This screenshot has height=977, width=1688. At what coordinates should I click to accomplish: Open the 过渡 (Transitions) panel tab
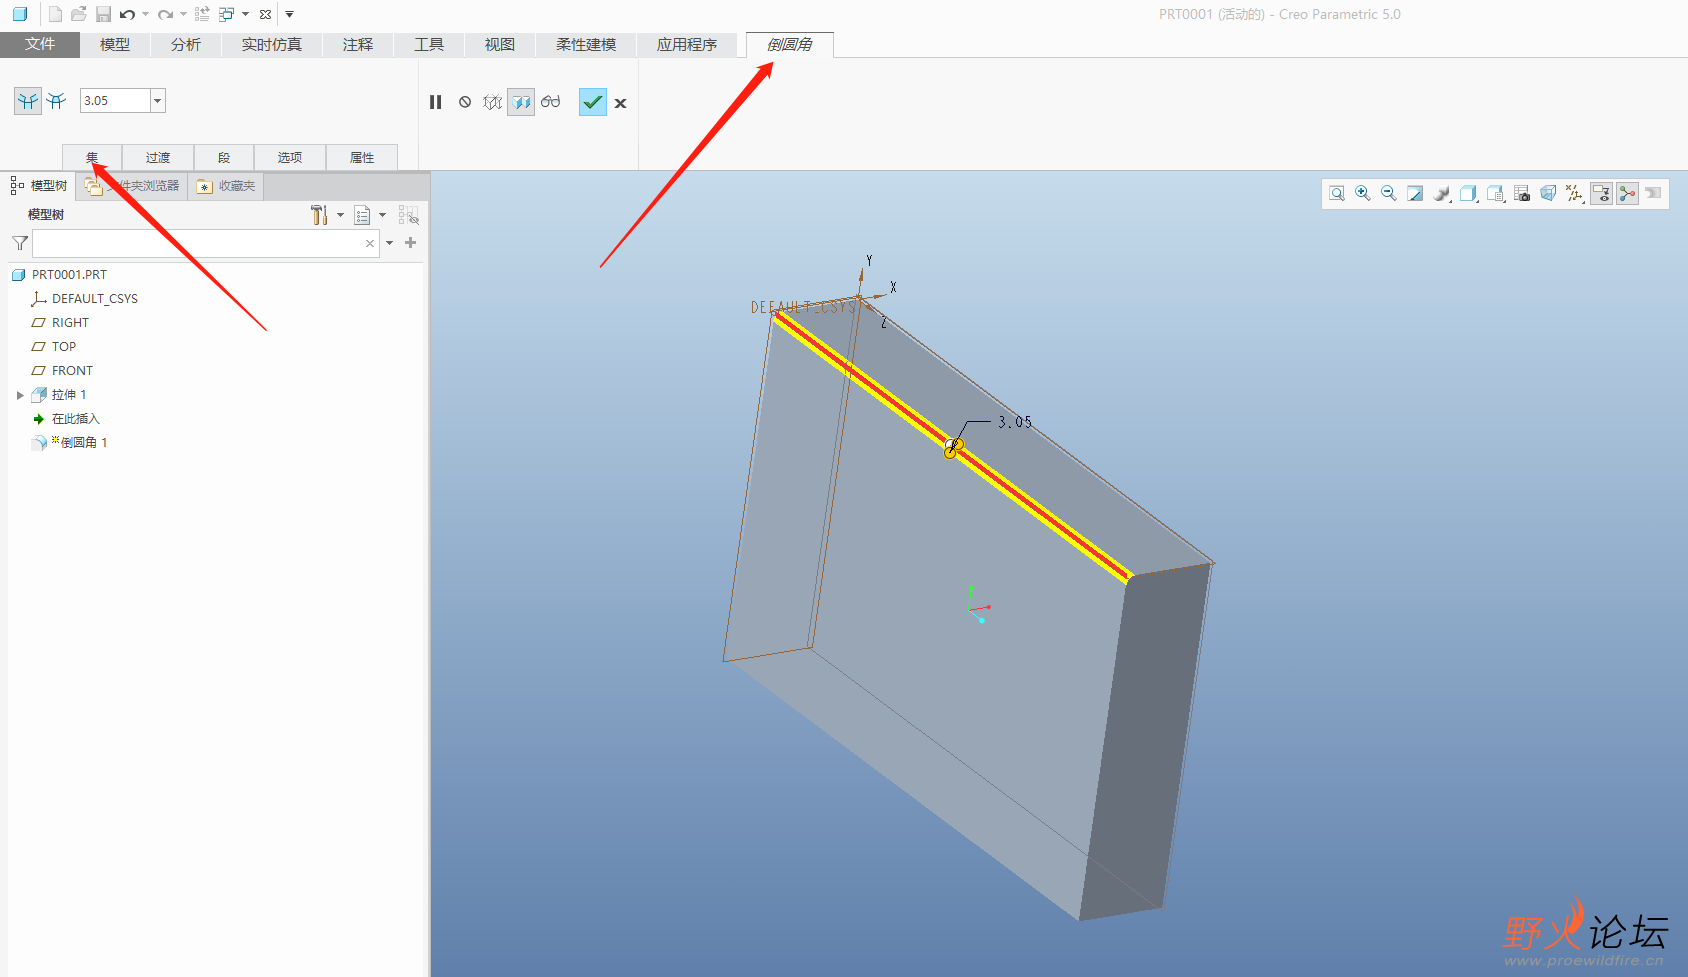point(158,157)
